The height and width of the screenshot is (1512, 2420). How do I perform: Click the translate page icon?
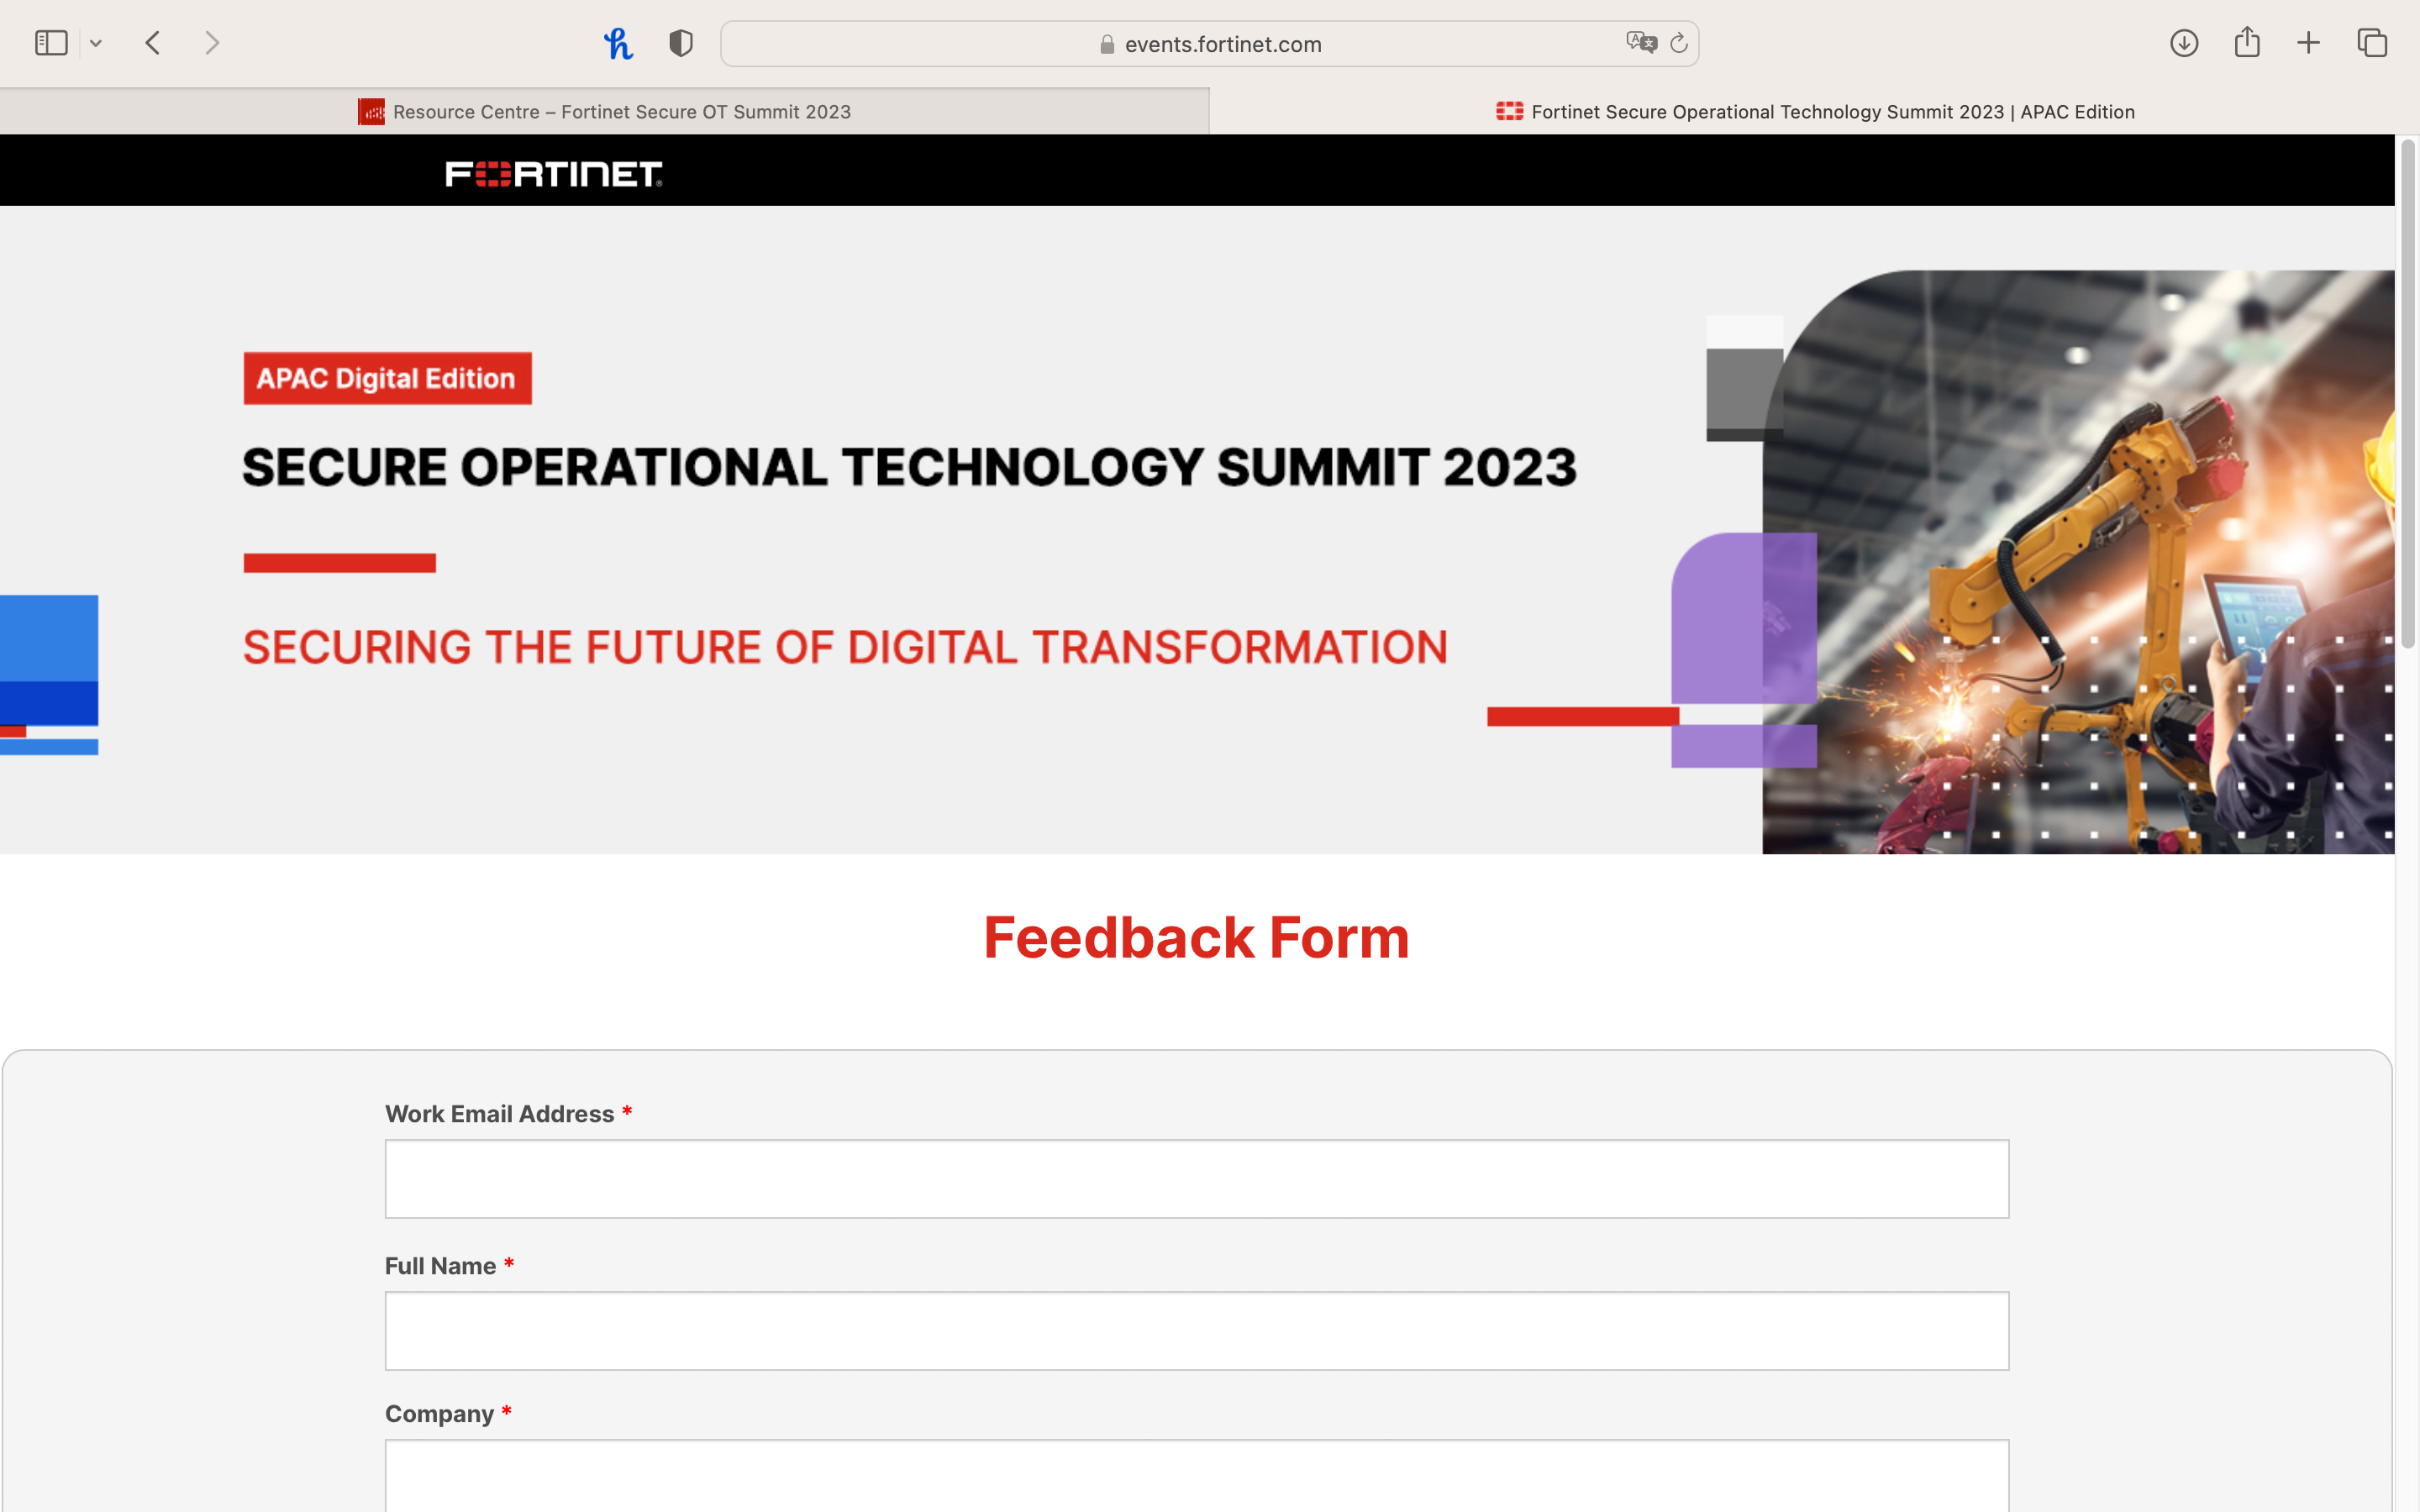[1641, 43]
